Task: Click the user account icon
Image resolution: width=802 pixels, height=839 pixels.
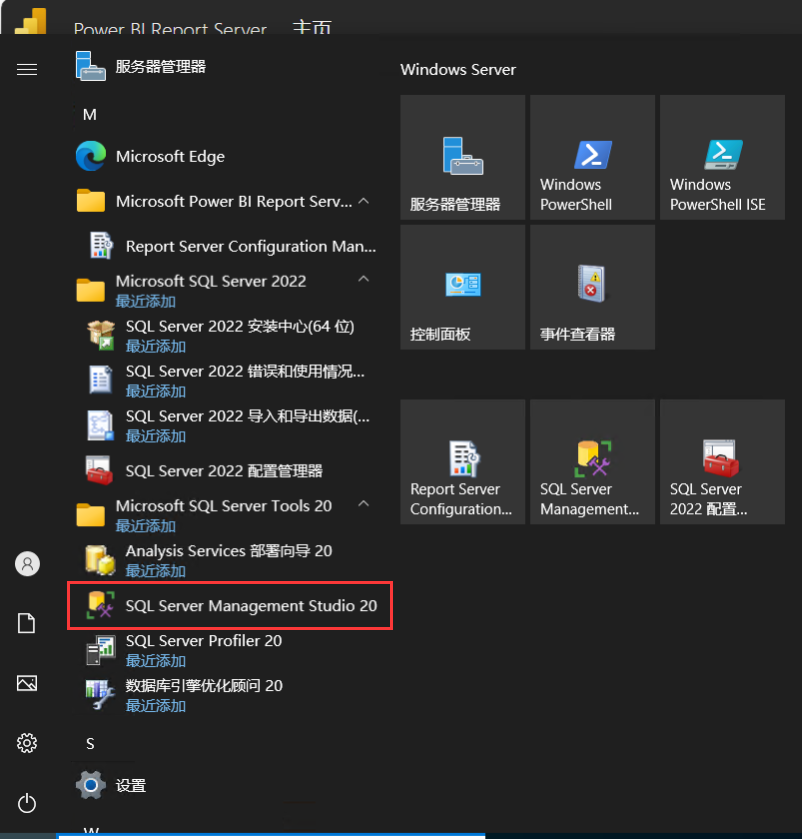Action: [x=27, y=564]
